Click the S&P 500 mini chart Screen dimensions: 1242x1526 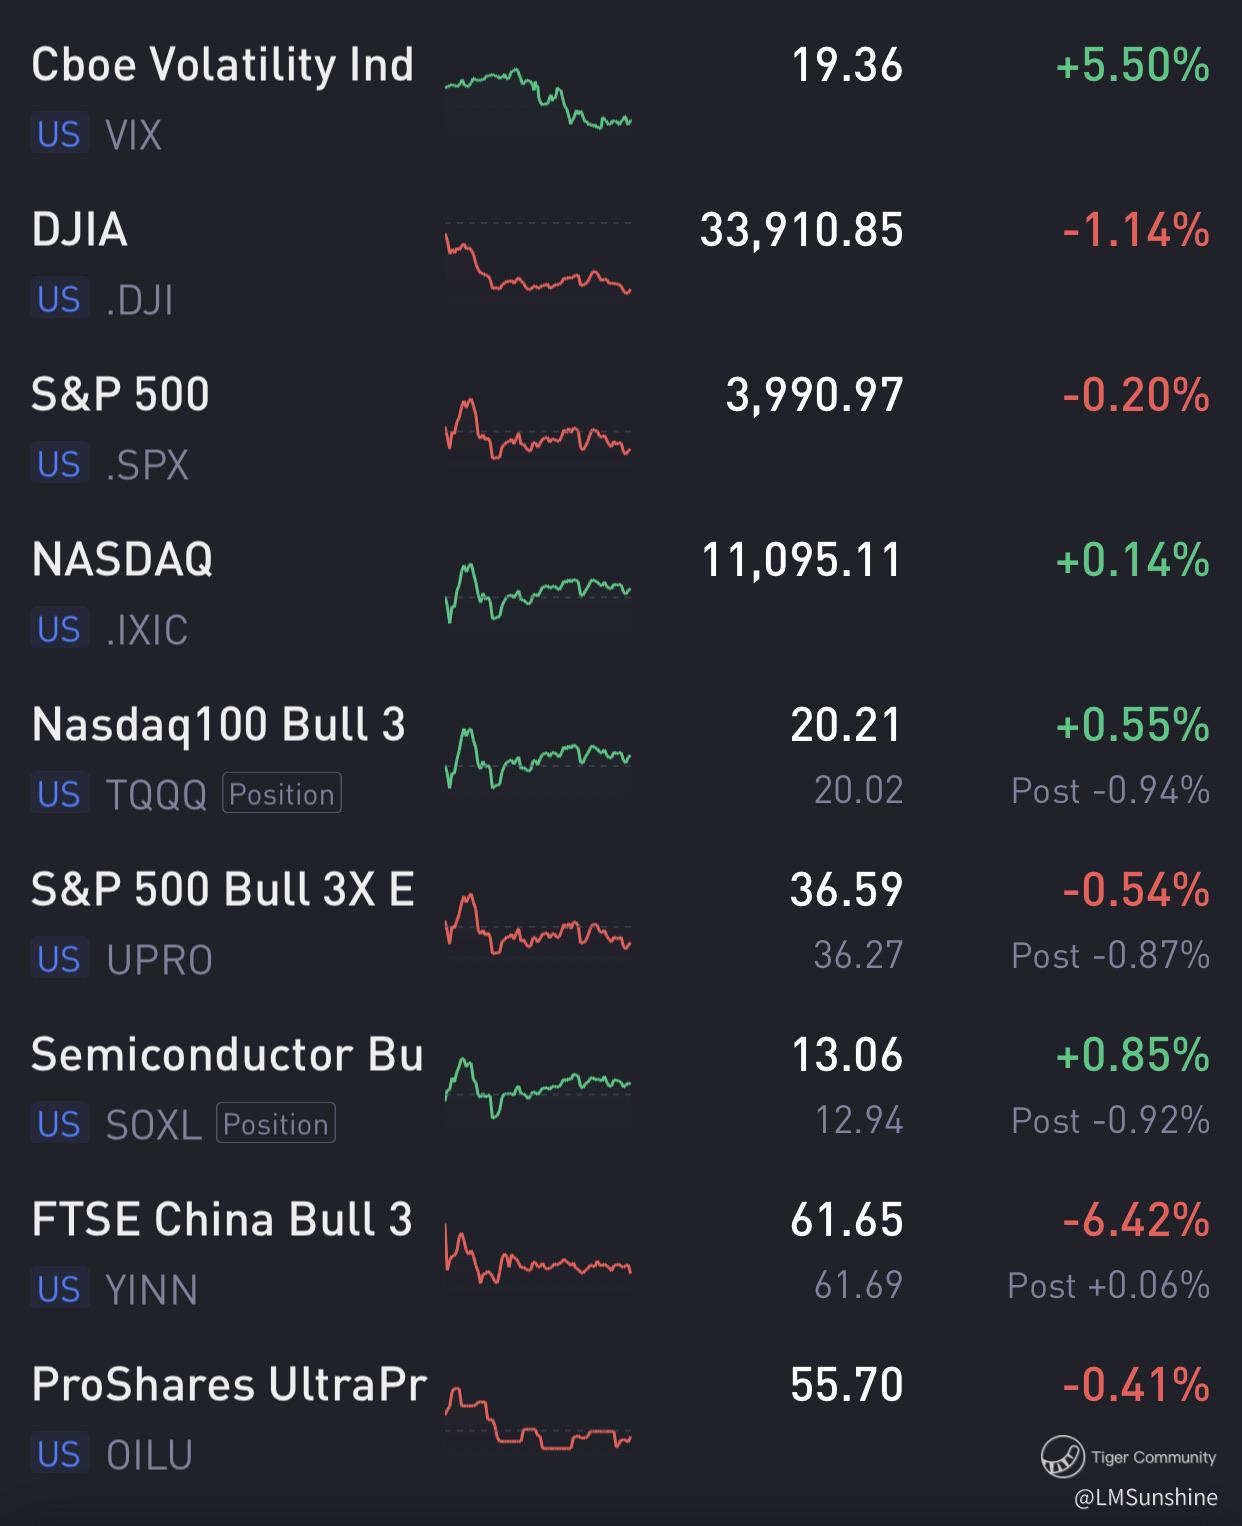tap(538, 429)
